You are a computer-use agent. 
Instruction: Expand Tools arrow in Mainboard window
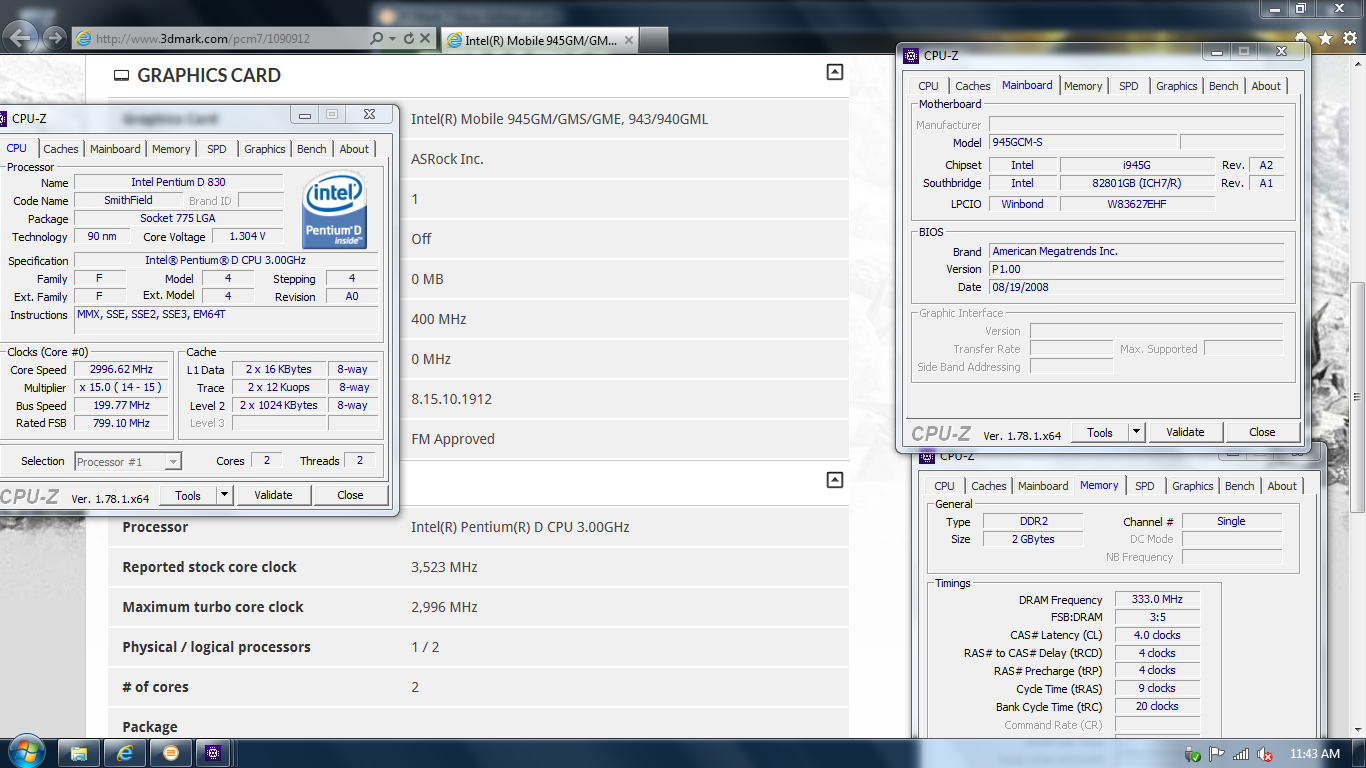tap(1137, 432)
